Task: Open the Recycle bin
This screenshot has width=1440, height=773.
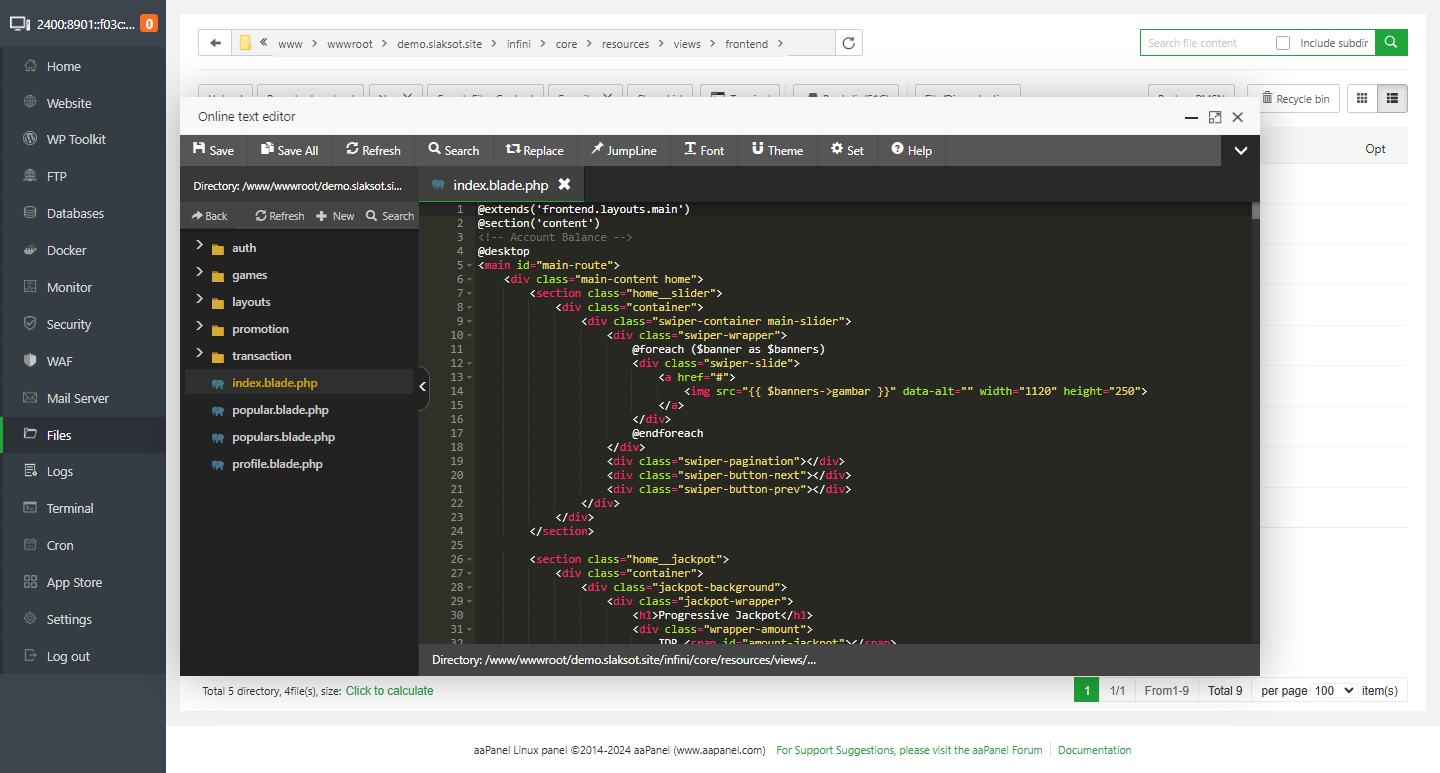Action: 1294,98
